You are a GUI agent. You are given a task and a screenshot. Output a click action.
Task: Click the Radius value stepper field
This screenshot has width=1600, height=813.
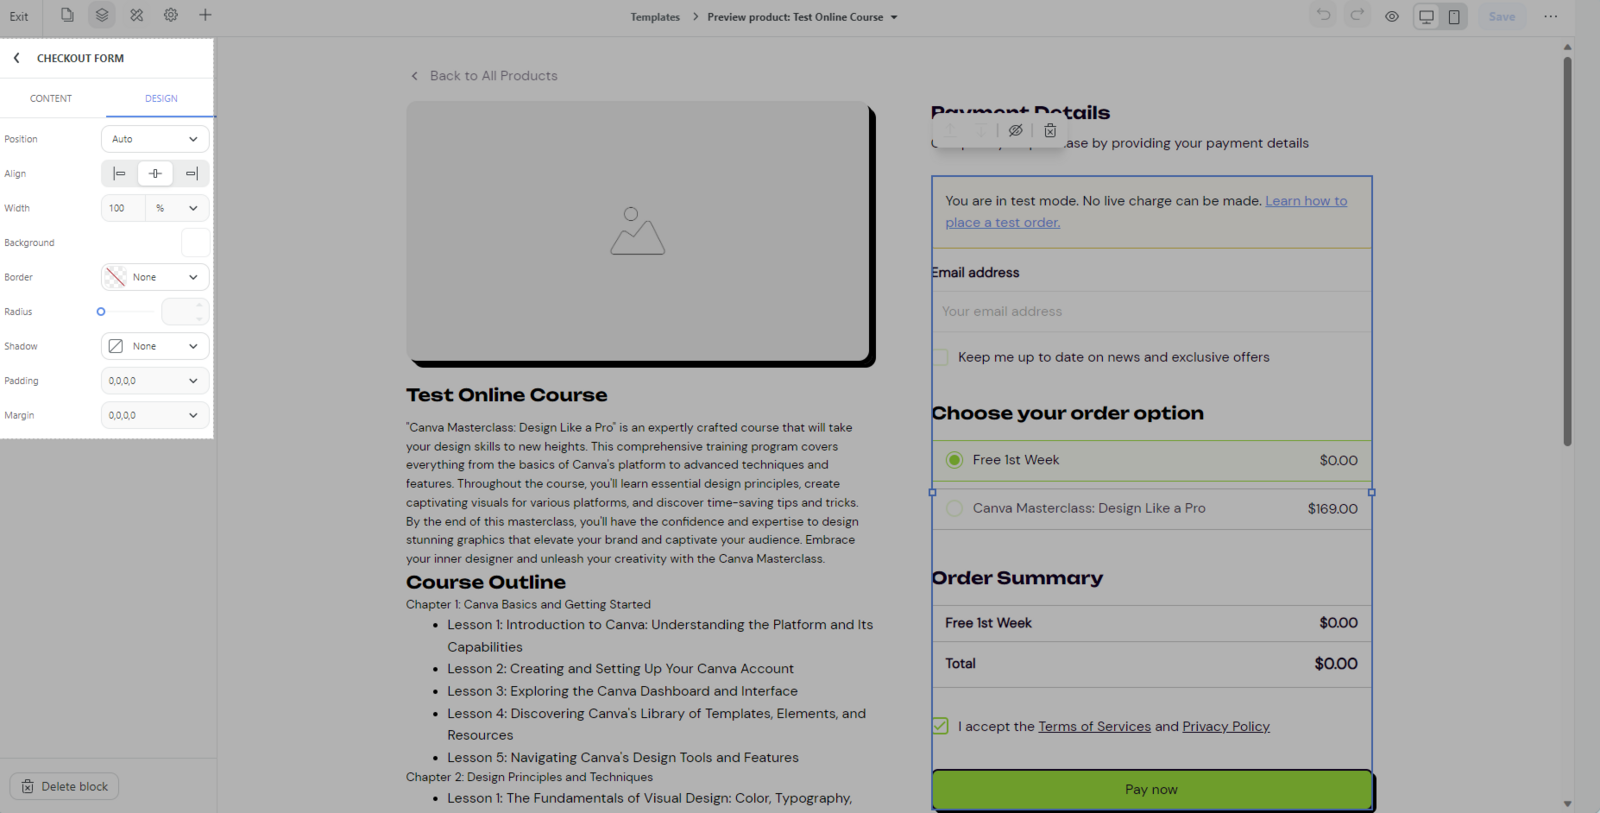click(185, 312)
